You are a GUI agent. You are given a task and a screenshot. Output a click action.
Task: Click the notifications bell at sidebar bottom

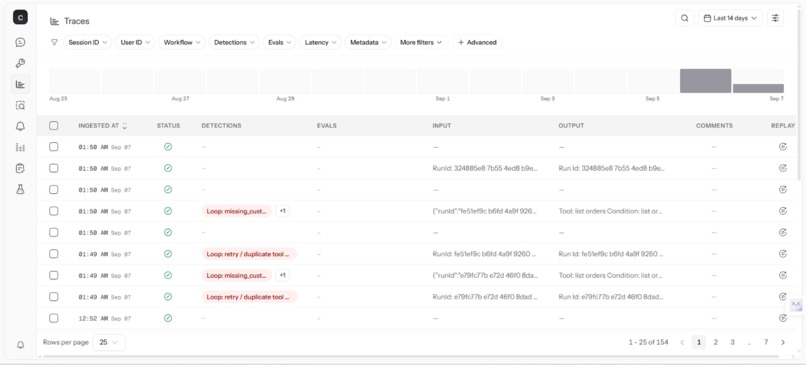20,345
